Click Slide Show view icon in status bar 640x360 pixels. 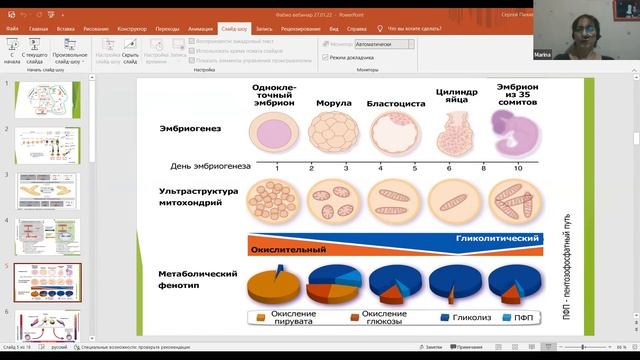point(548,347)
